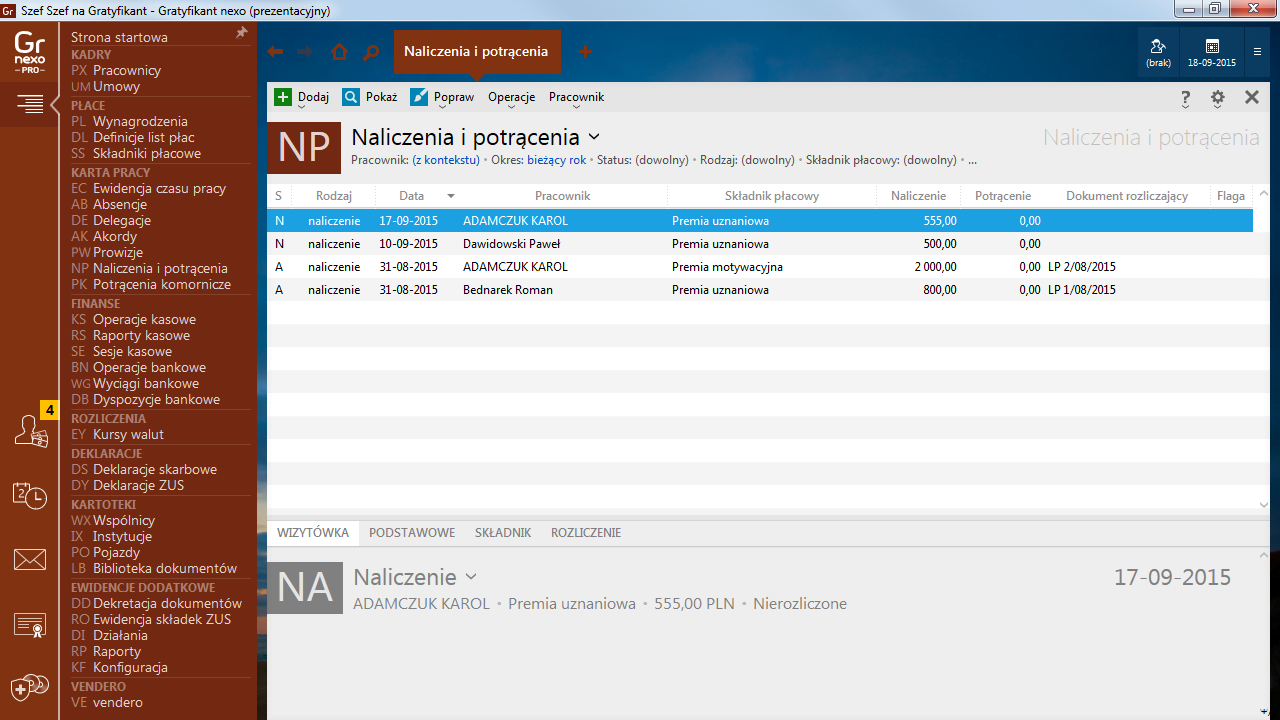Pin the side menu with pushpin icon
The image size is (1280, 720).
pyautogui.click(x=241, y=34)
